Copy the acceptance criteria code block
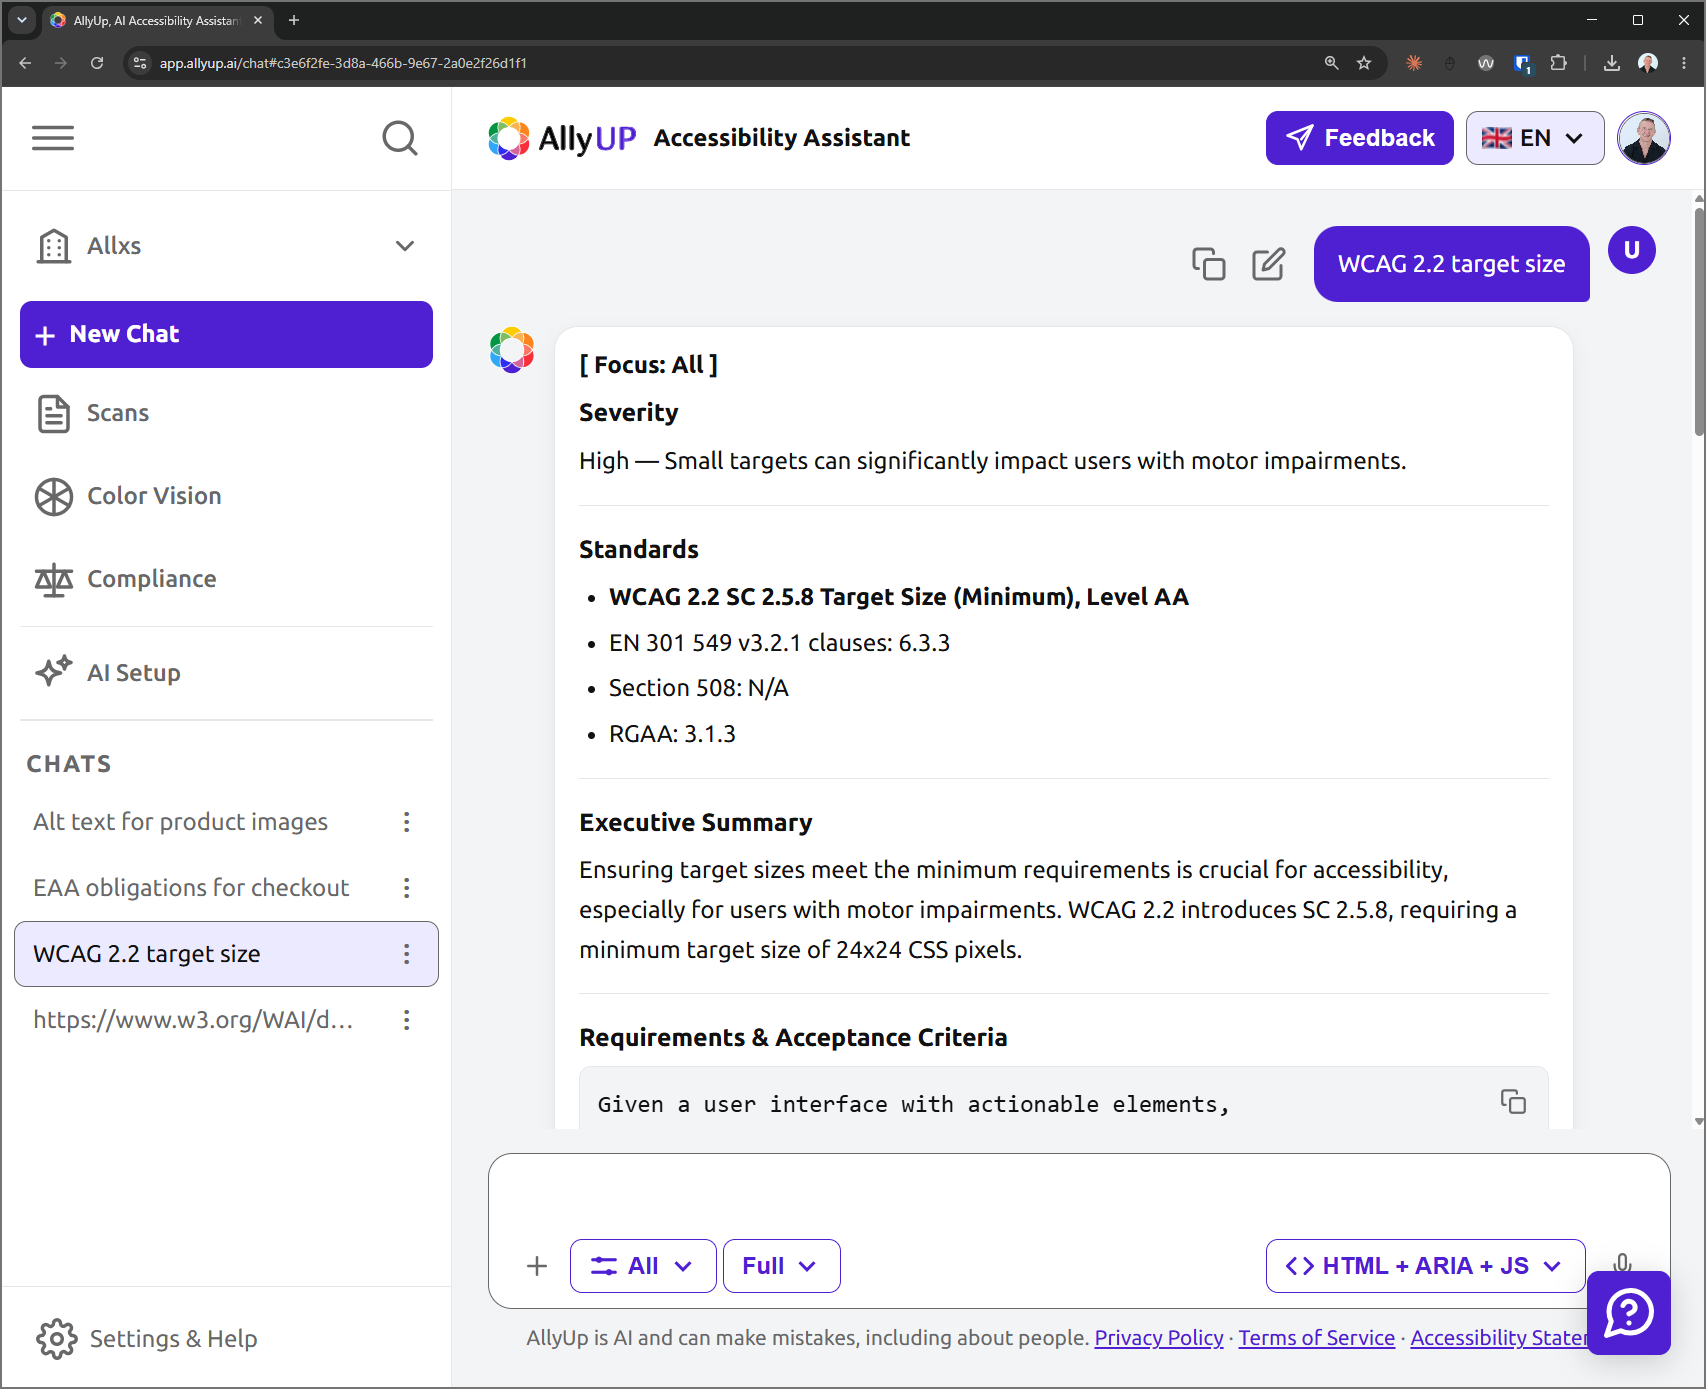 click(1513, 1102)
